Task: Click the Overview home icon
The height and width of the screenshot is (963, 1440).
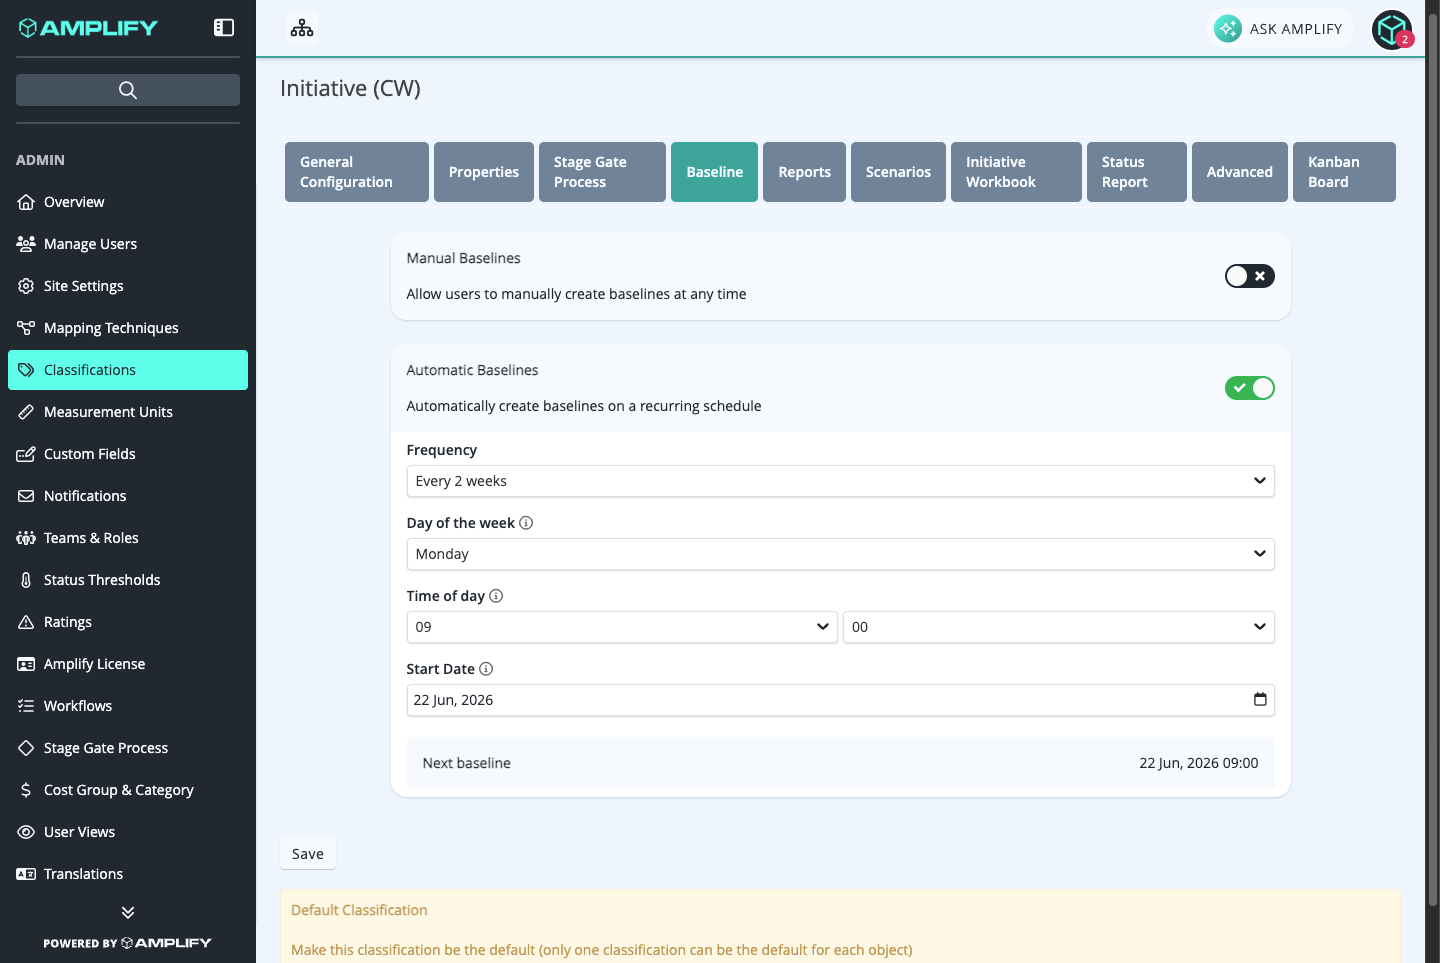Action: (x=26, y=202)
